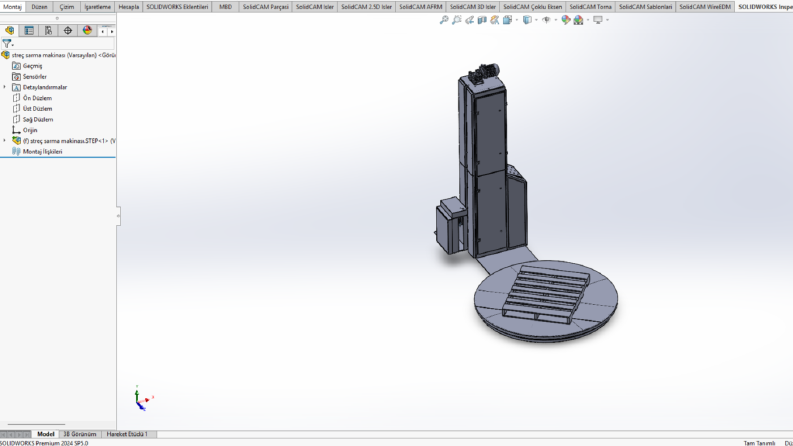Image resolution: width=793 pixels, height=446 pixels.
Task: Click the SolidCAM İşler tab
Action: point(315,7)
